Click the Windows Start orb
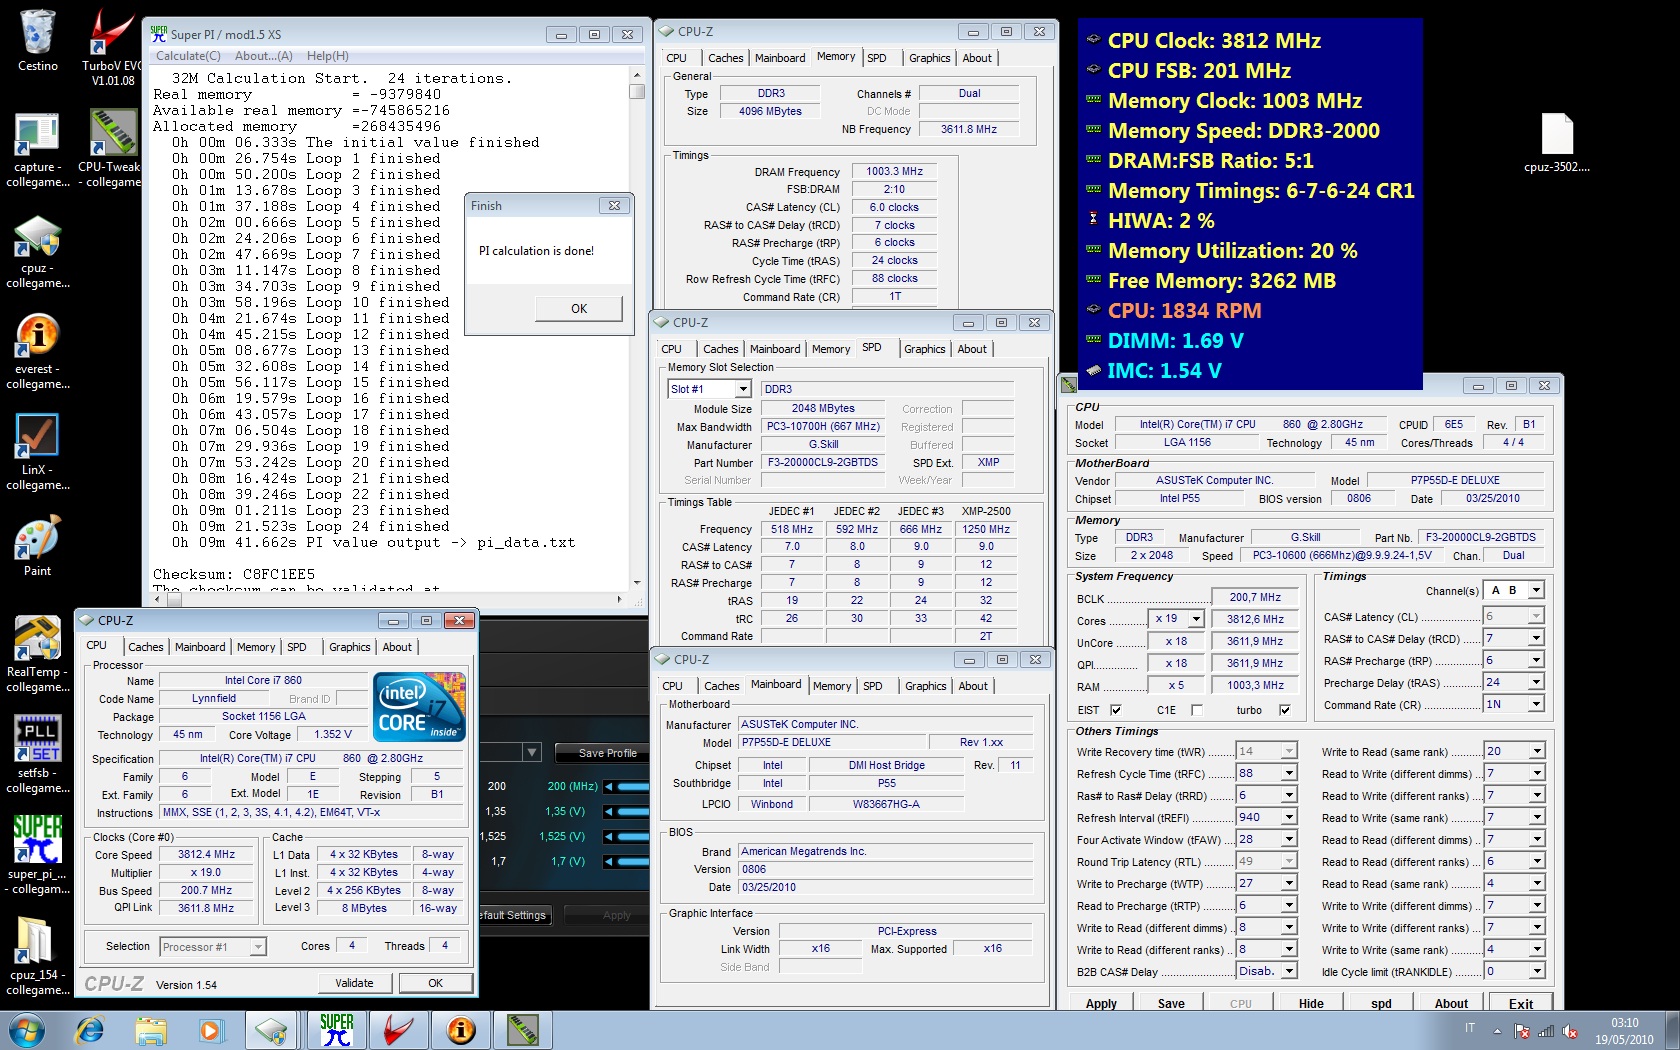The height and width of the screenshot is (1050, 1680). tap(27, 1030)
